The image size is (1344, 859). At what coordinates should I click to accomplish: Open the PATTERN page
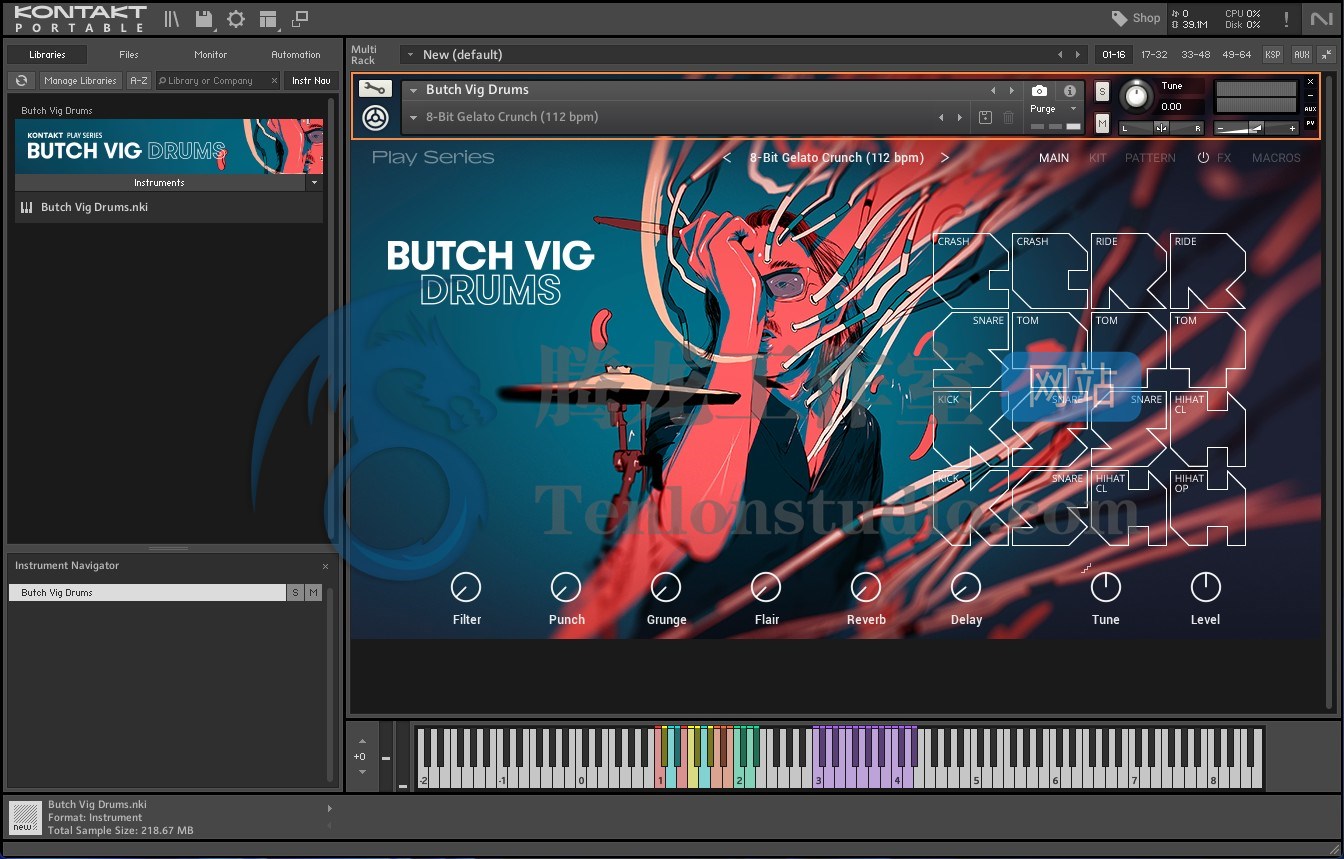pyautogui.click(x=1150, y=158)
